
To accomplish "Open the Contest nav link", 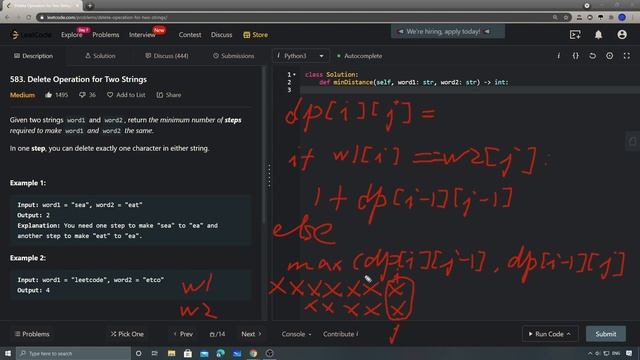I will [x=190, y=35].
